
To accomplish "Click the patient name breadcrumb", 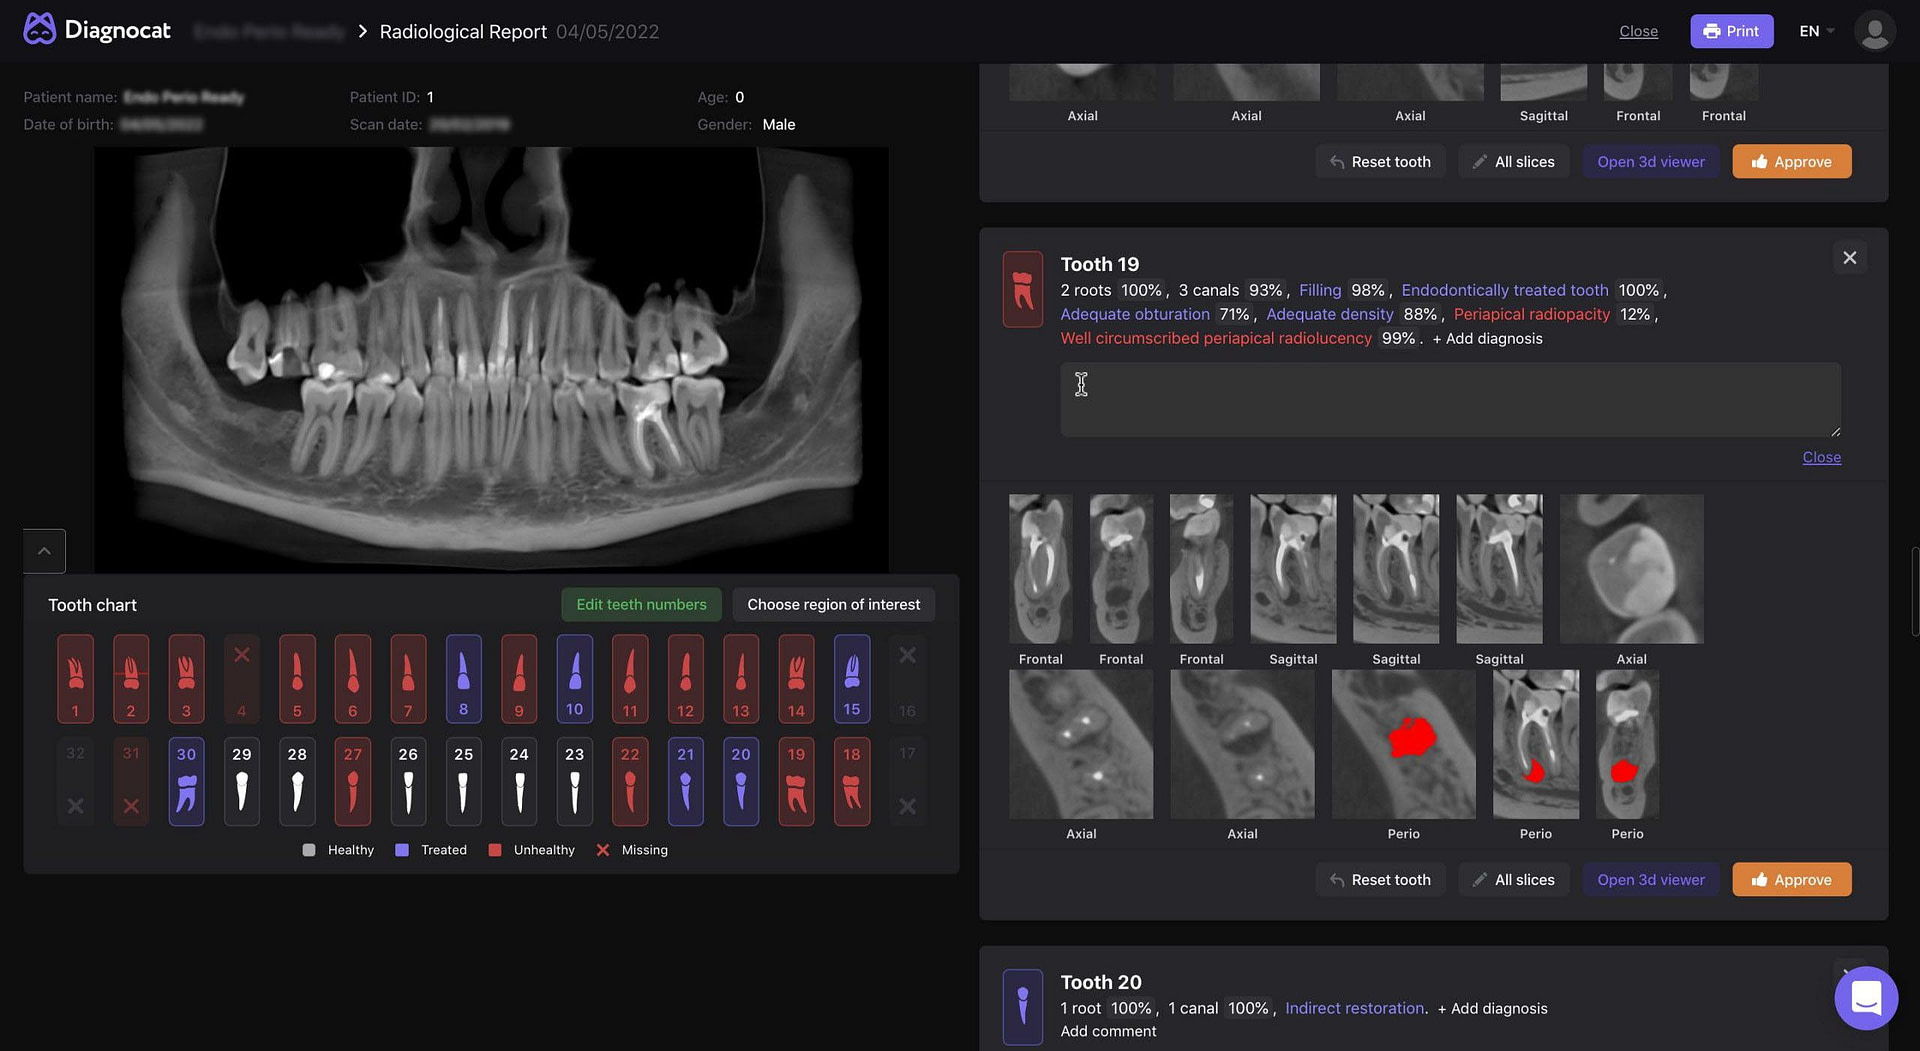I will coord(268,31).
